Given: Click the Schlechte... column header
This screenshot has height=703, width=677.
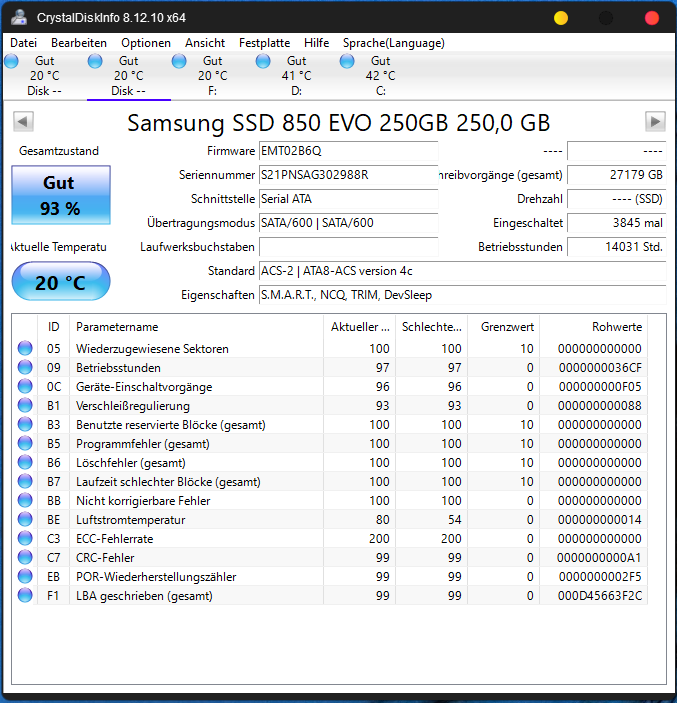Looking at the screenshot, I should pyautogui.click(x=432, y=327).
